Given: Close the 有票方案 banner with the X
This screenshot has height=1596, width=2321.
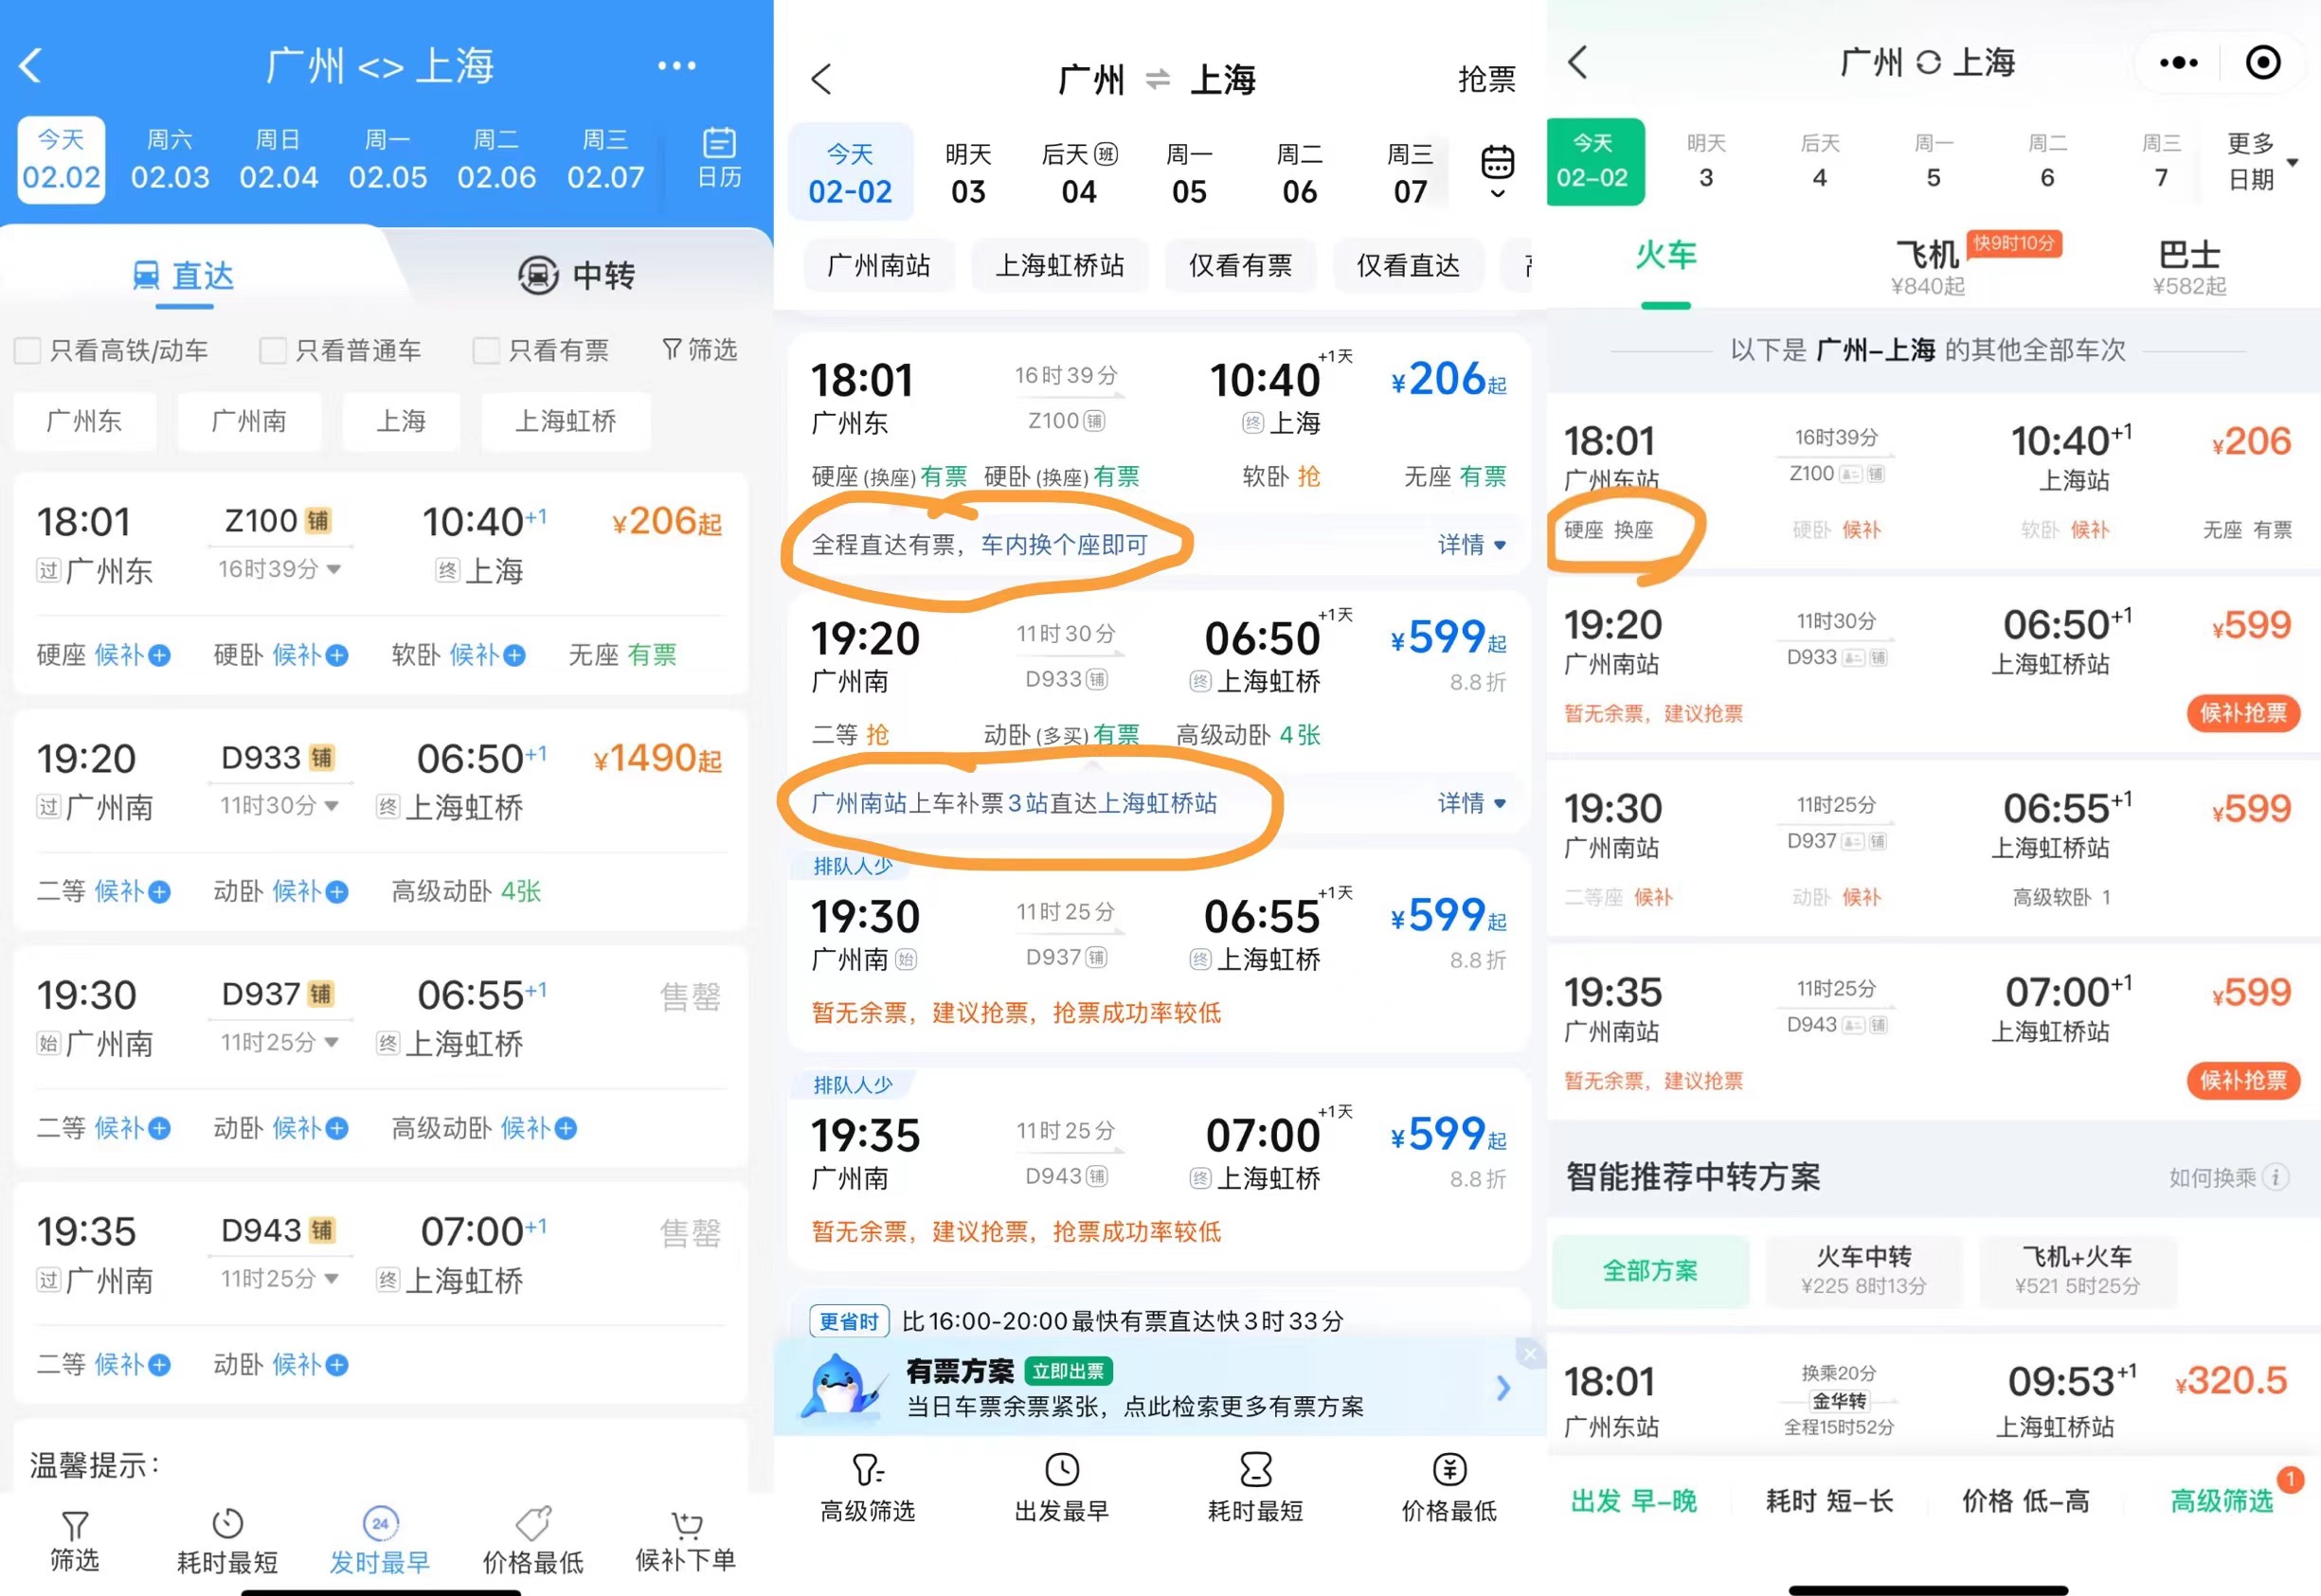Looking at the screenshot, I should click(x=1529, y=1354).
